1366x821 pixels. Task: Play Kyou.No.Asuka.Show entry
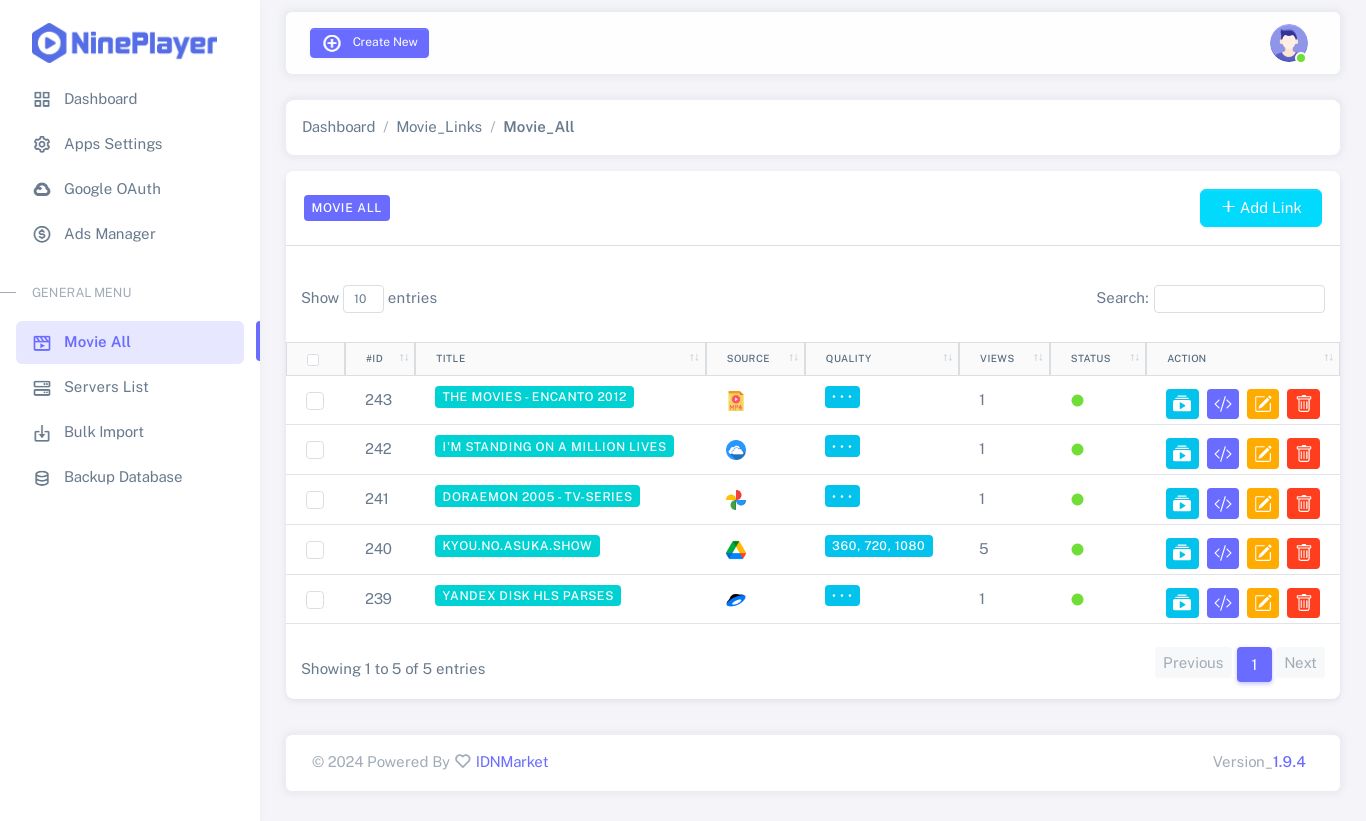click(1182, 553)
